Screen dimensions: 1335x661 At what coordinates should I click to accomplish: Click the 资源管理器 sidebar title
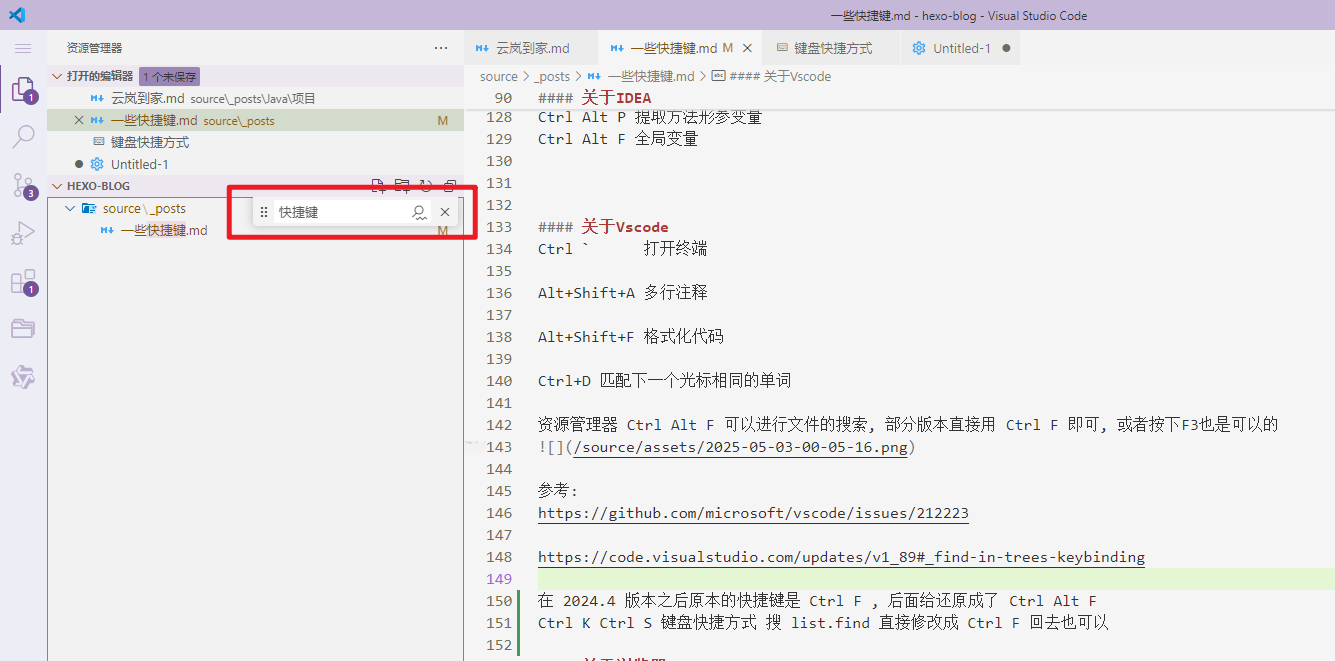[94, 48]
